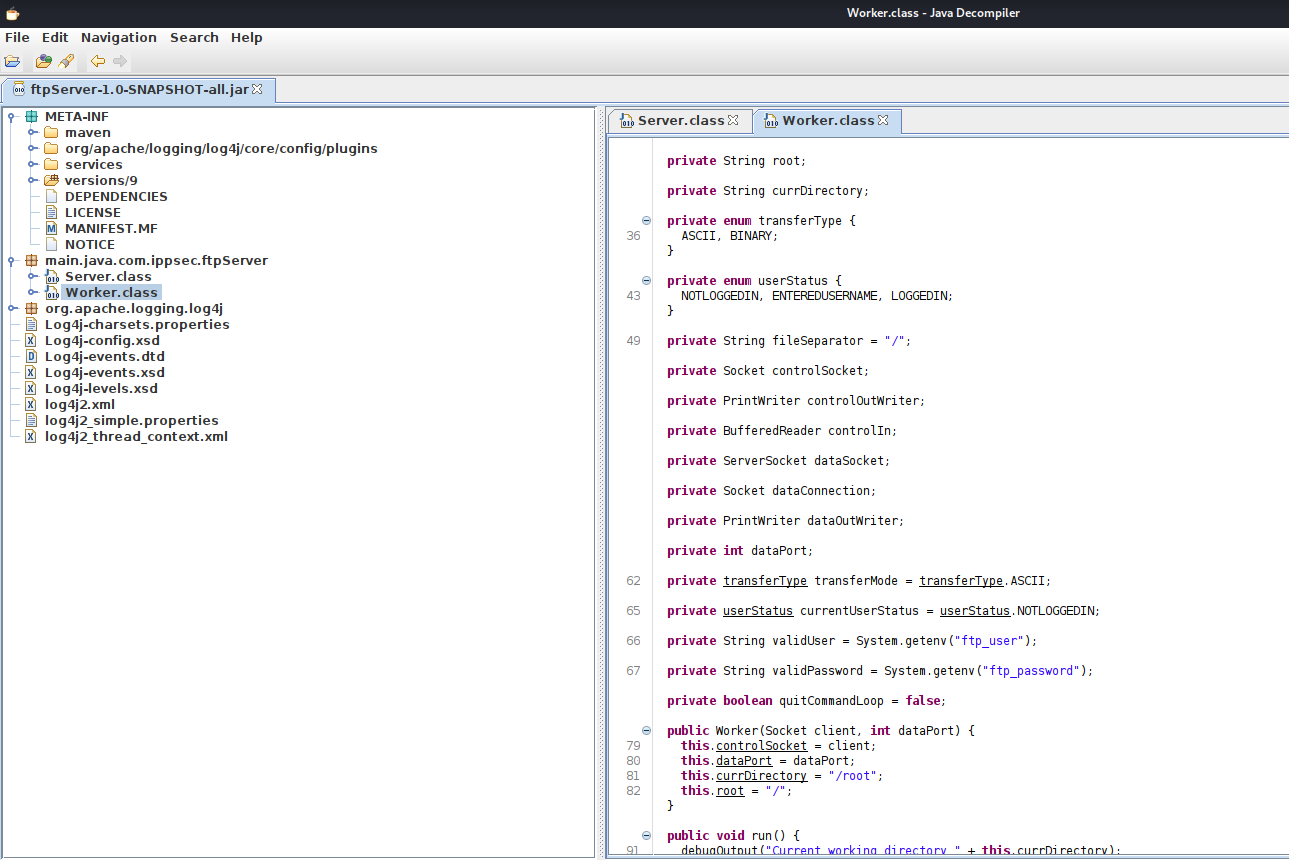Viewport: 1289px width, 860px height.
Task: Follow the transferType link before transferMode
Action: (x=765, y=581)
